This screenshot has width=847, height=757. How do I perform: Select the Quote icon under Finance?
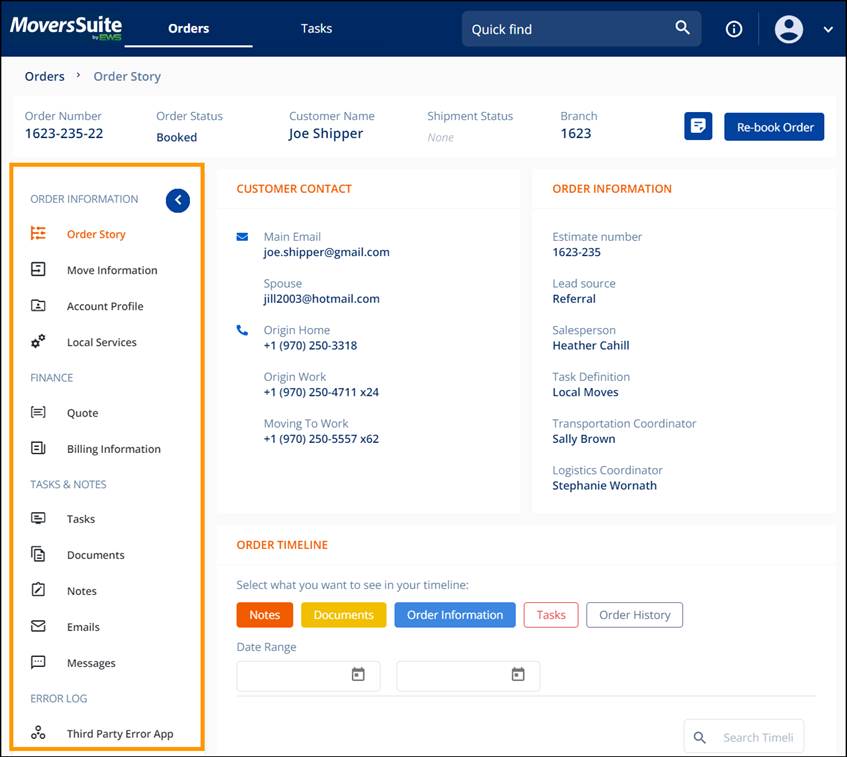(38, 413)
